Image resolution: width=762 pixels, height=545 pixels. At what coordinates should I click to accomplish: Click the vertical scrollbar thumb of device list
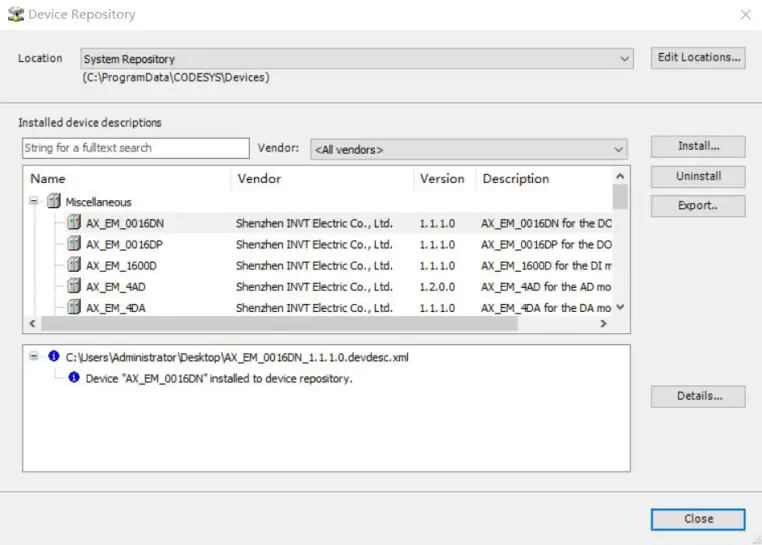[620, 196]
